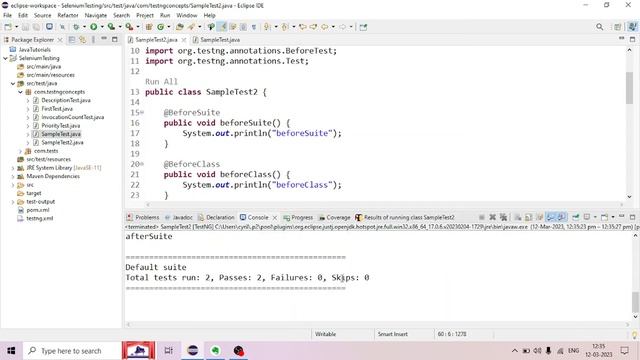Click Previous Annotation toolbar icon
Image resolution: width=640 pixels, height=360 pixels.
(284, 27)
